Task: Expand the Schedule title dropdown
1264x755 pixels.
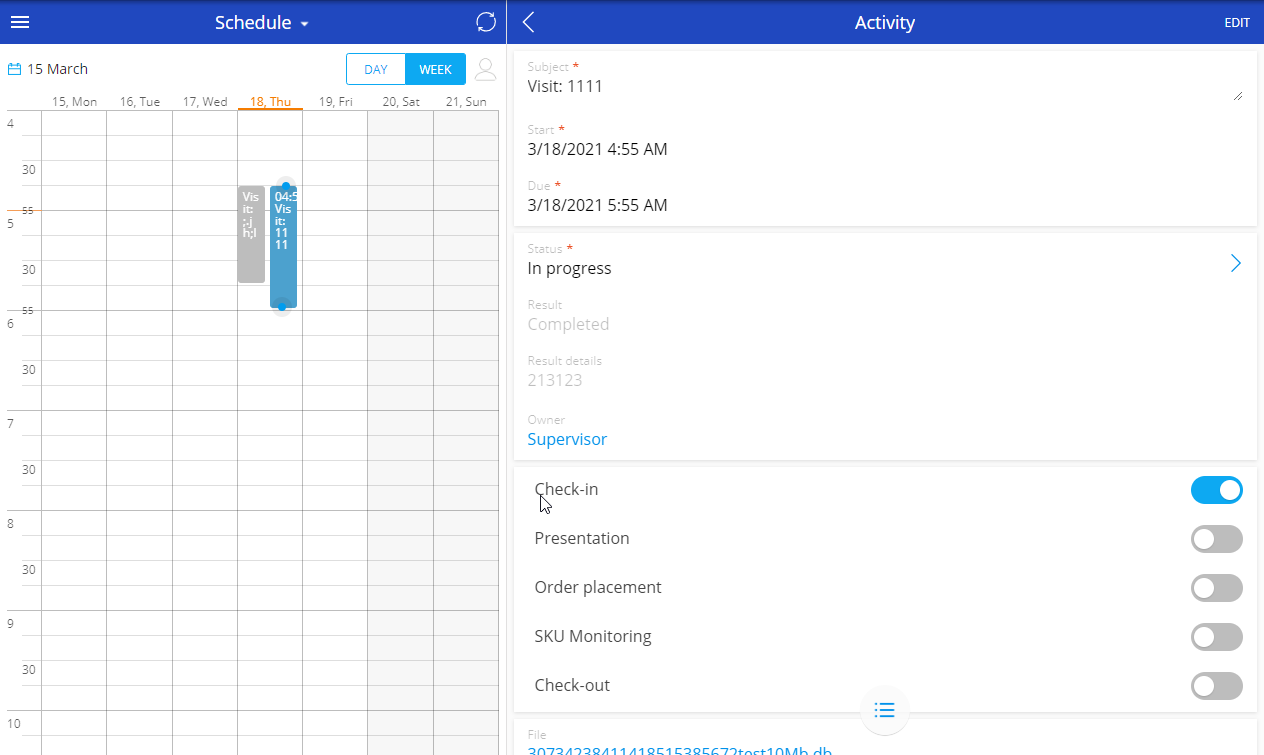Action: 262,22
